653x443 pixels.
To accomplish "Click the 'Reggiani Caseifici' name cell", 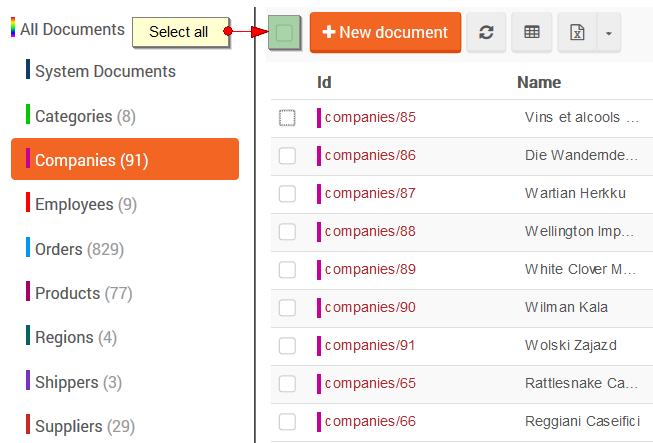I will (582, 421).
